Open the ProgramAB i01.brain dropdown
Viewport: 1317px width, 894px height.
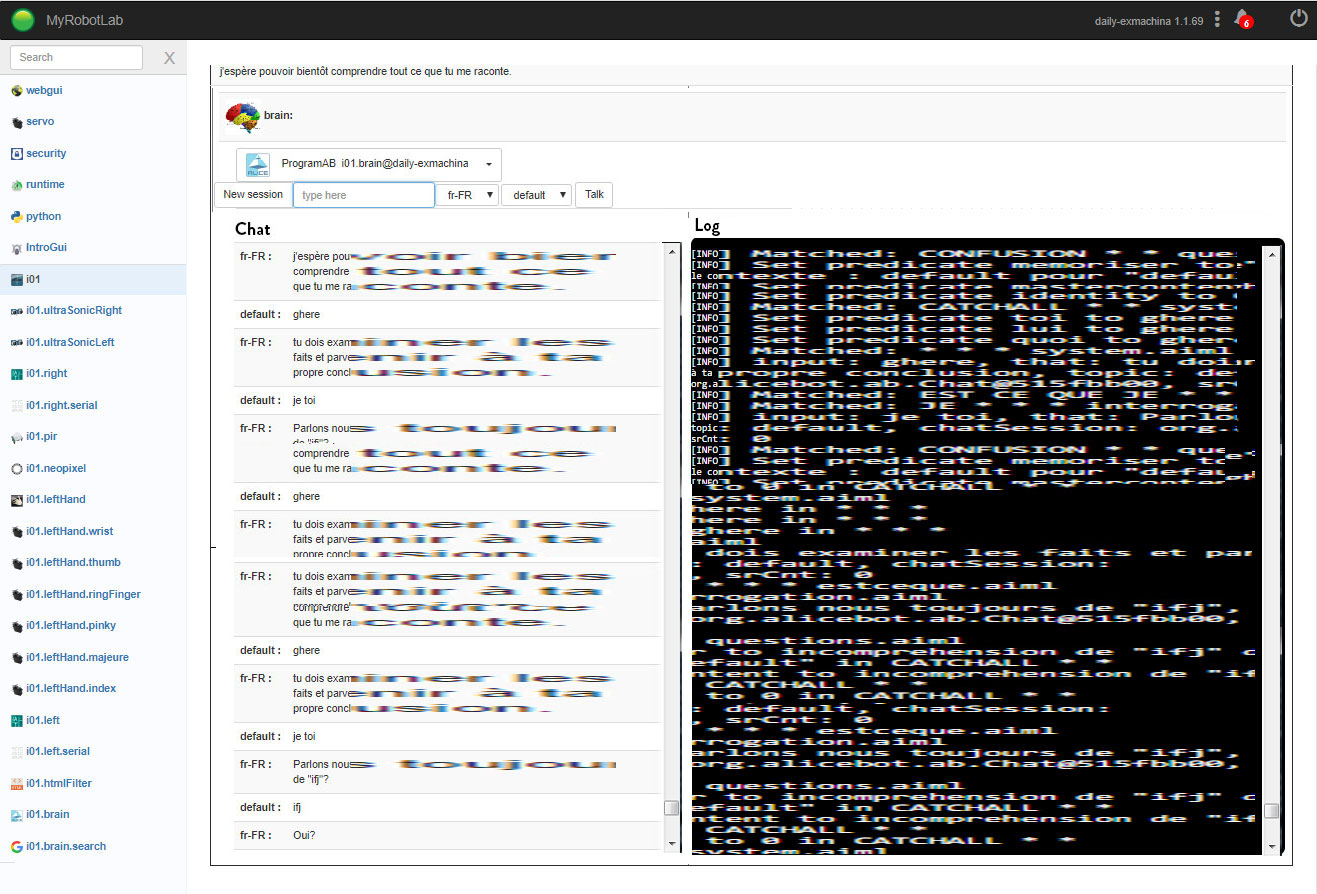[369, 164]
